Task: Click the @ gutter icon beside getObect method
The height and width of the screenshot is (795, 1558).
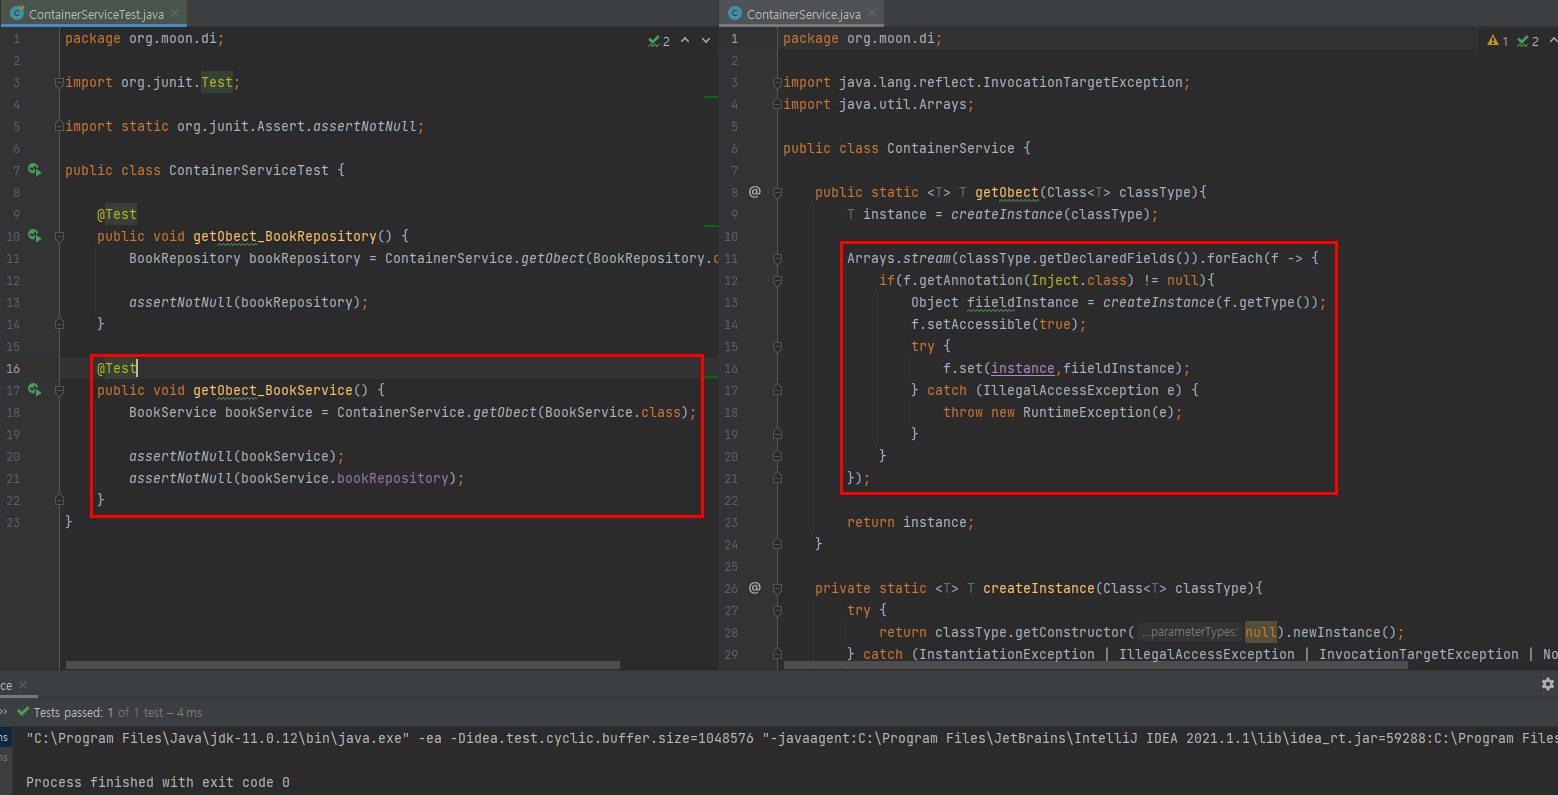Action: coord(755,192)
